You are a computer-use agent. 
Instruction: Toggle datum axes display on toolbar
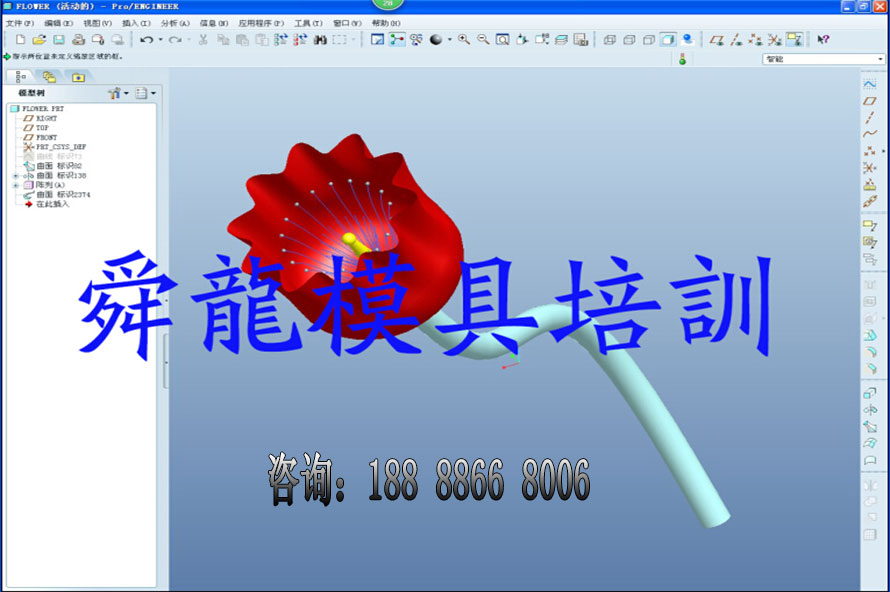click(735, 40)
